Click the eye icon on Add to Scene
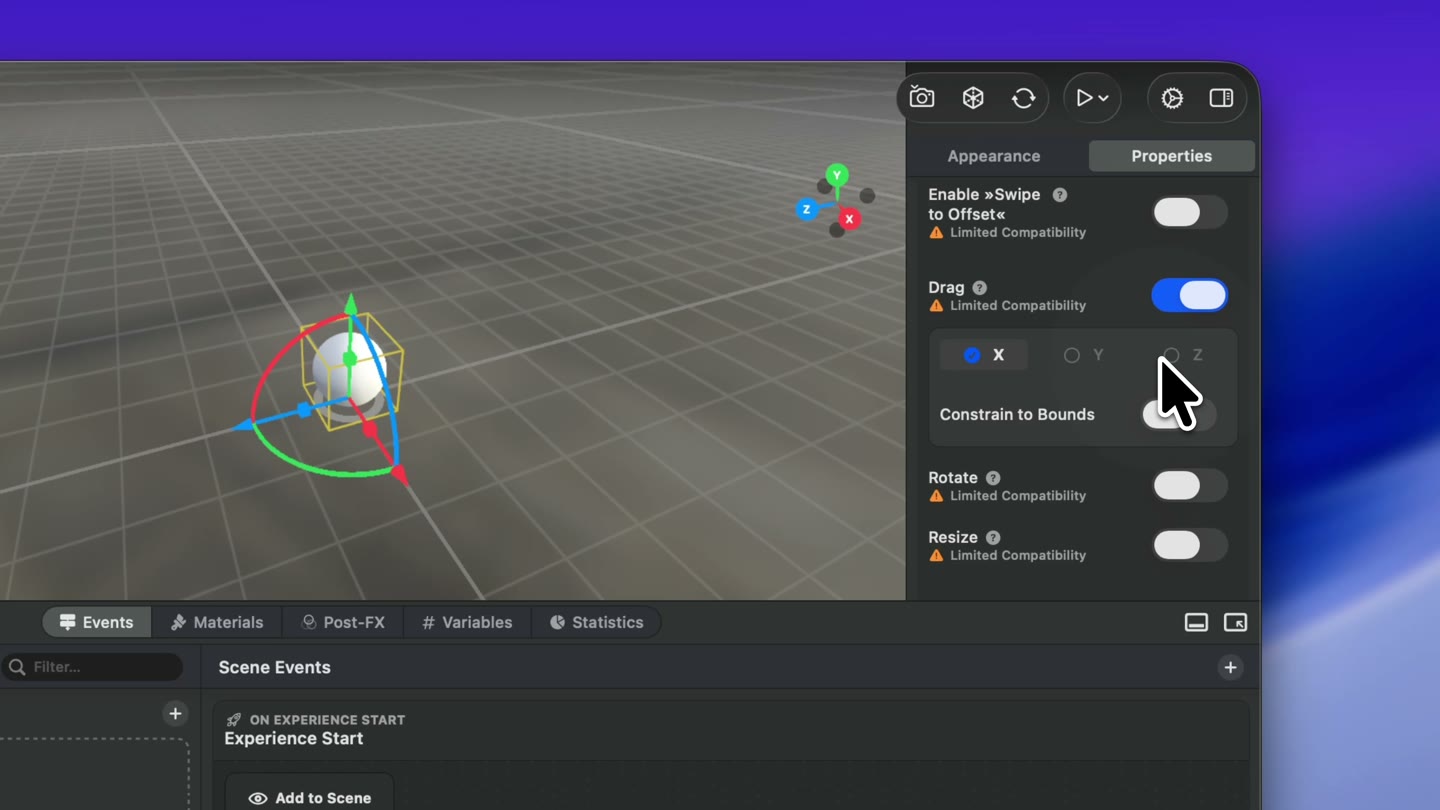Viewport: 1440px width, 810px height. [x=258, y=798]
